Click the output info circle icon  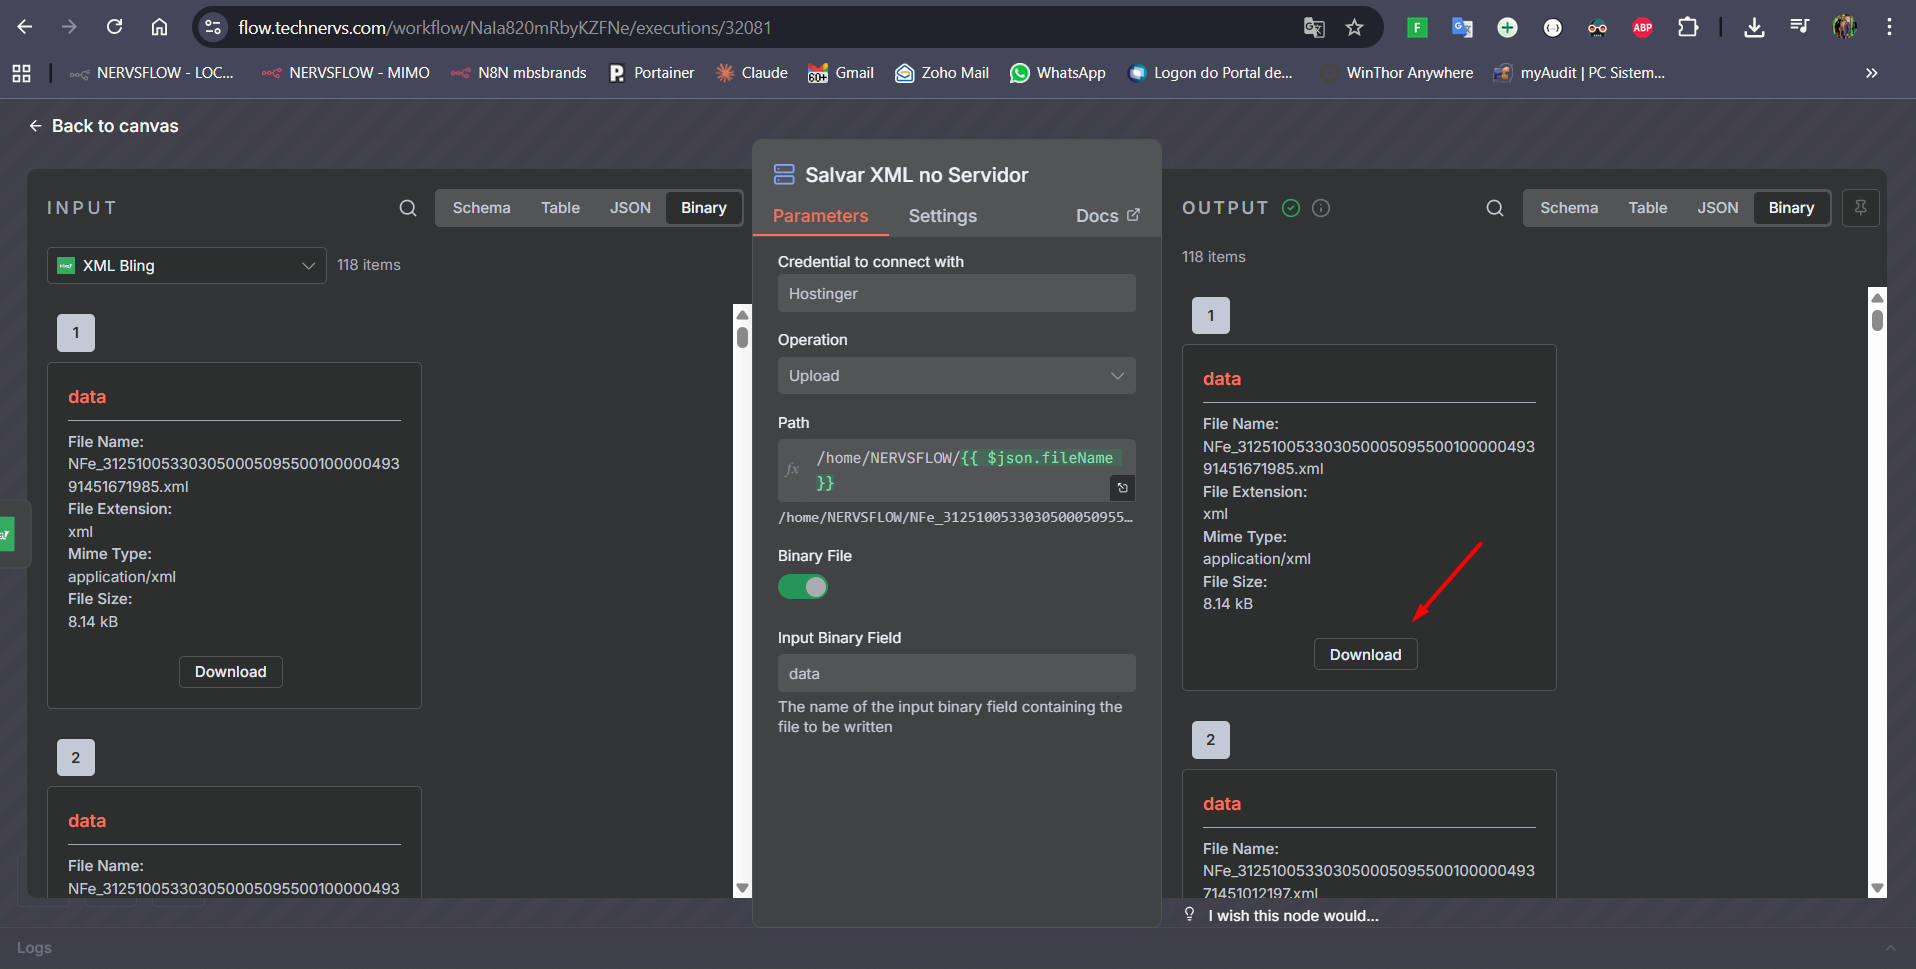1321,208
